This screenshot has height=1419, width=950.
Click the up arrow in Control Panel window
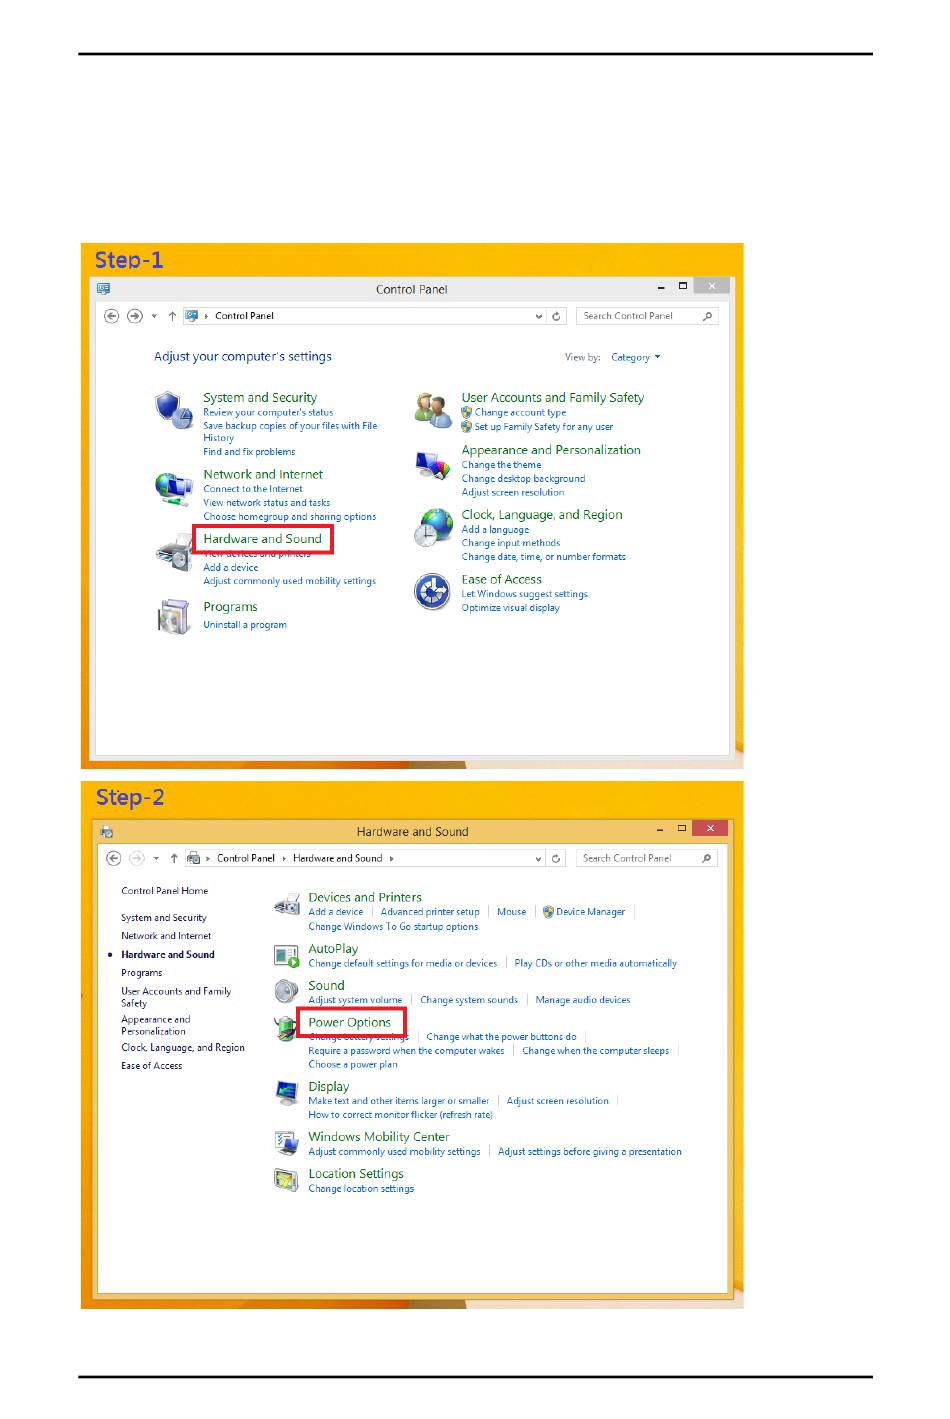pyautogui.click(x=173, y=316)
